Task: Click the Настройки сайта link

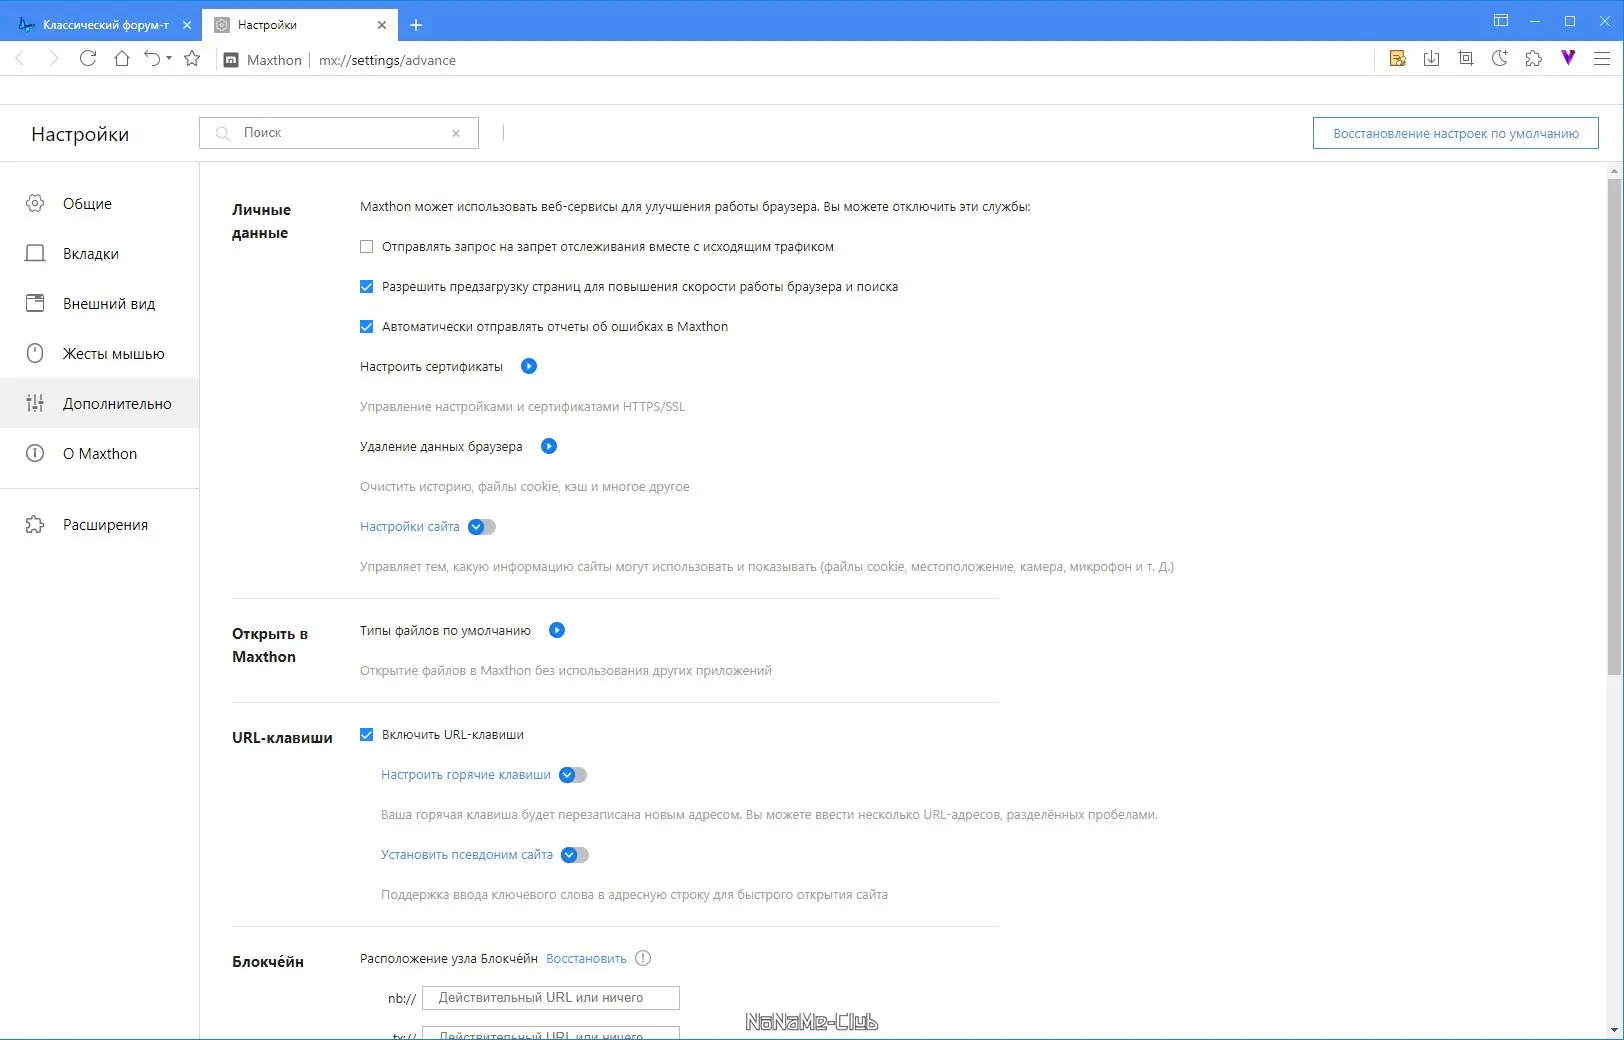Action: 410,526
